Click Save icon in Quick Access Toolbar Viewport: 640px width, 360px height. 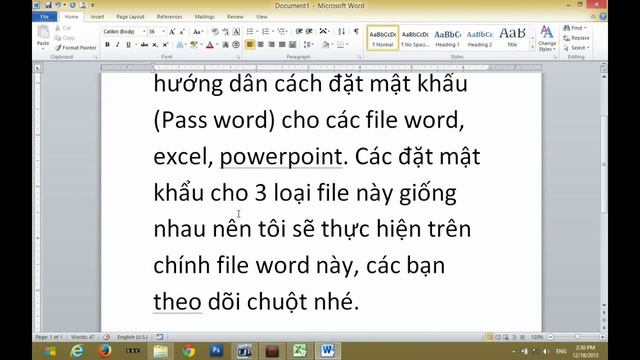(48, 5)
